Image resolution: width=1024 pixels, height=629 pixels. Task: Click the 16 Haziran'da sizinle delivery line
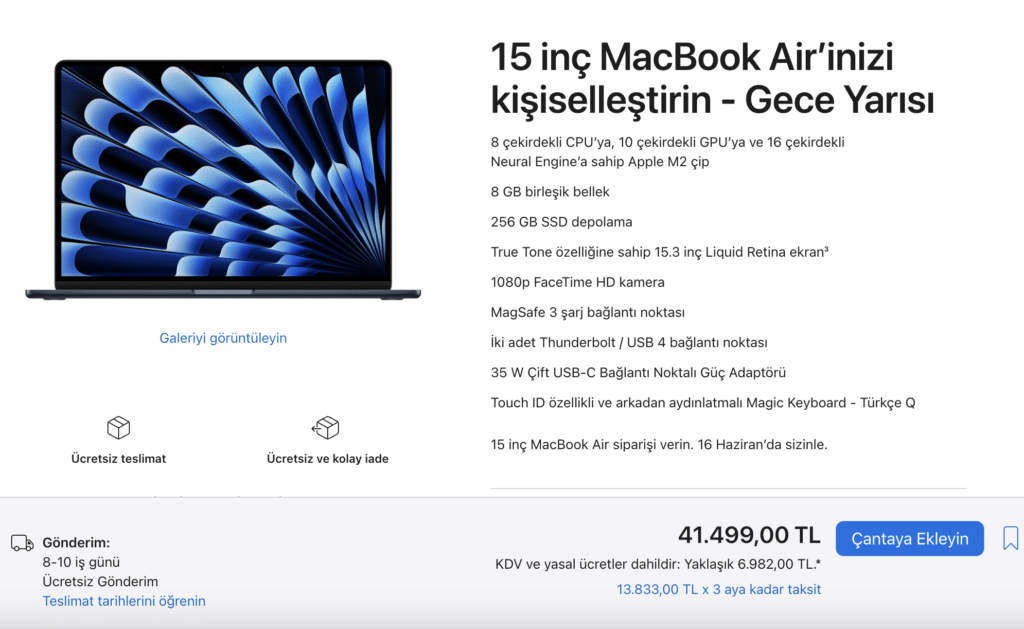[659, 444]
